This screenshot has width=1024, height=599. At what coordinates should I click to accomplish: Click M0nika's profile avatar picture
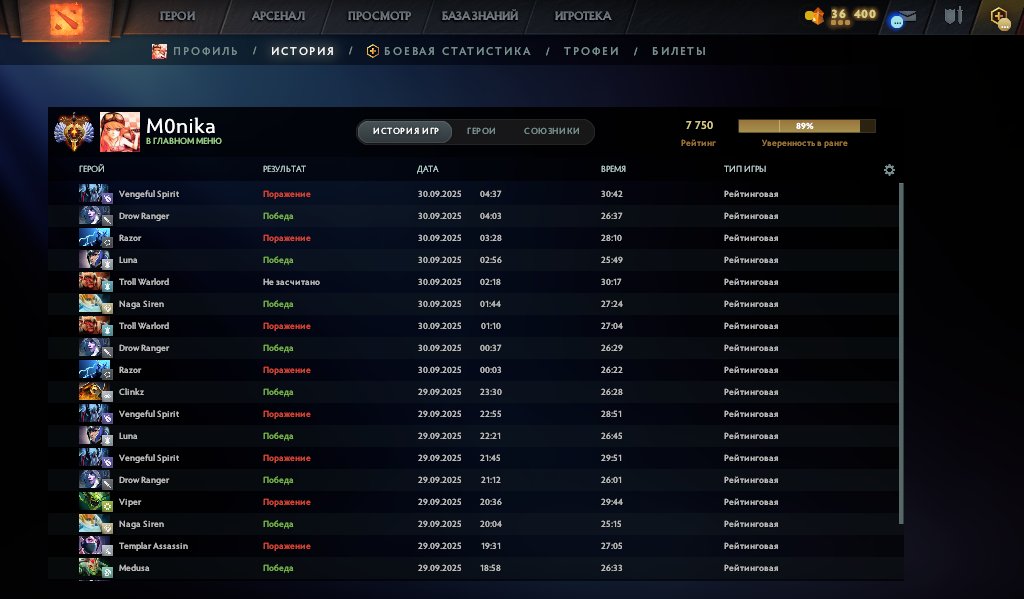[120, 132]
